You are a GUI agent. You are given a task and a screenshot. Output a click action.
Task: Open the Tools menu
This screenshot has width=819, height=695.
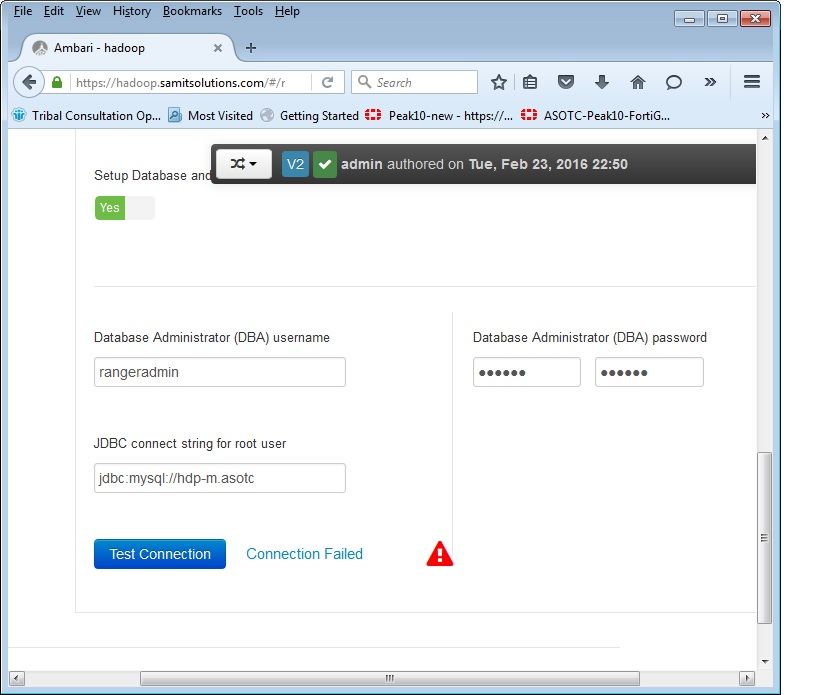pos(248,11)
